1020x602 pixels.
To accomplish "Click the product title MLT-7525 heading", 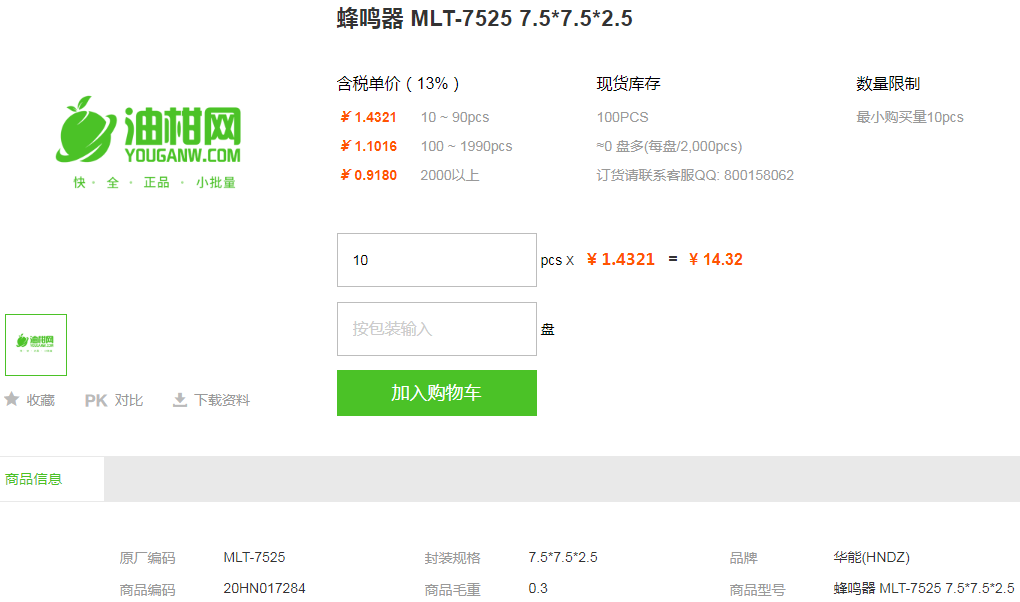I will pos(484,19).
